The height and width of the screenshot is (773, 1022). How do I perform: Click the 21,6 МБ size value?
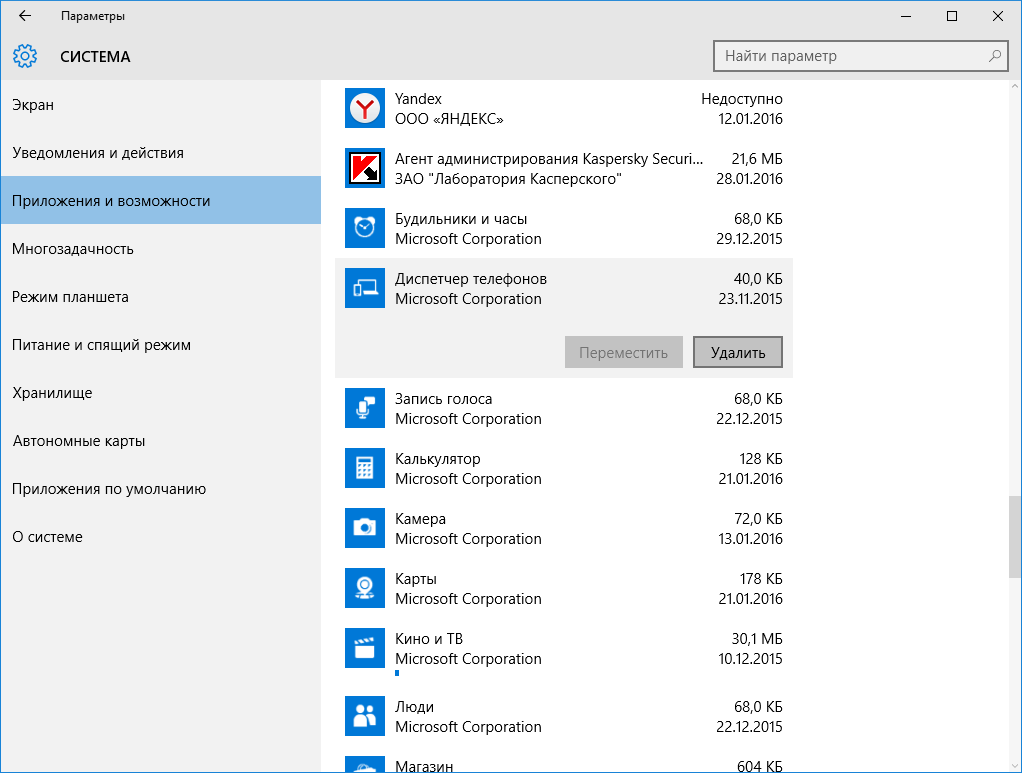(757, 159)
